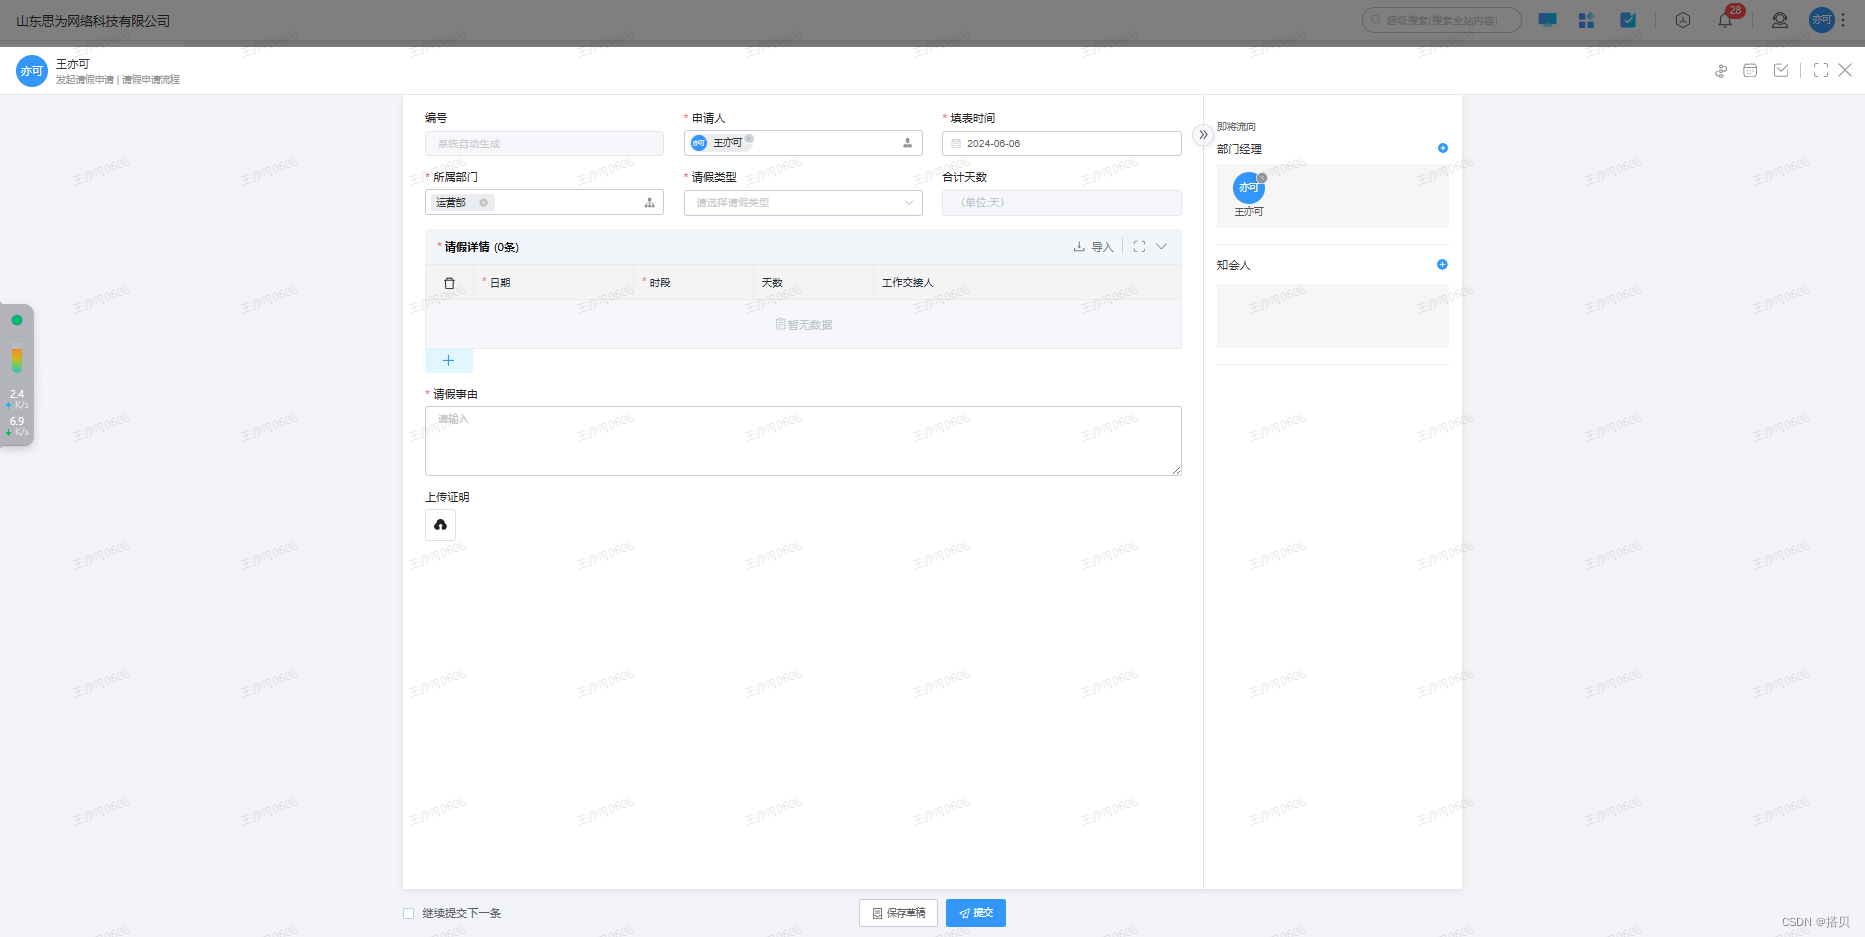This screenshot has width=1865, height=937.
Task: Expand 请假详情 table to fullscreen
Action: click(x=1139, y=247)
